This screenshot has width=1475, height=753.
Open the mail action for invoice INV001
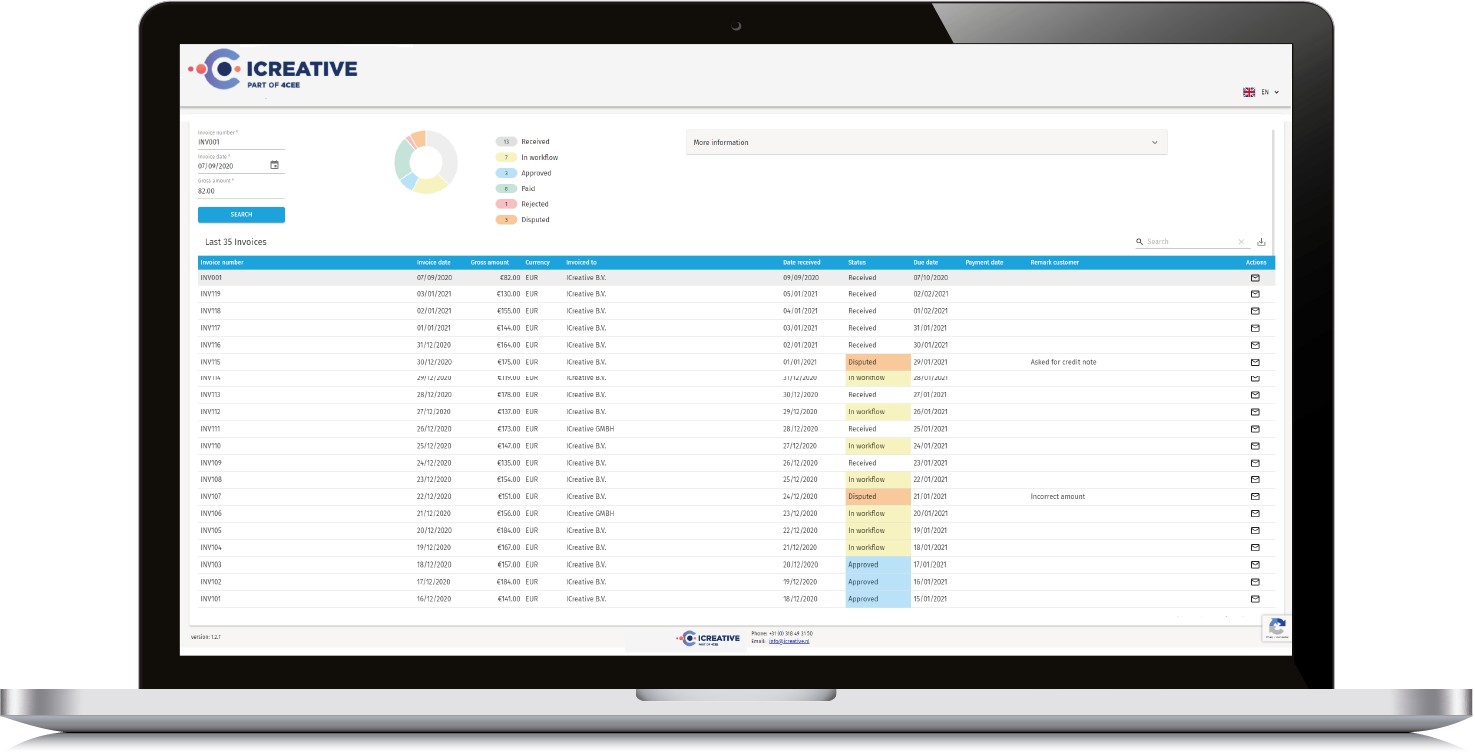point(1255,277)
